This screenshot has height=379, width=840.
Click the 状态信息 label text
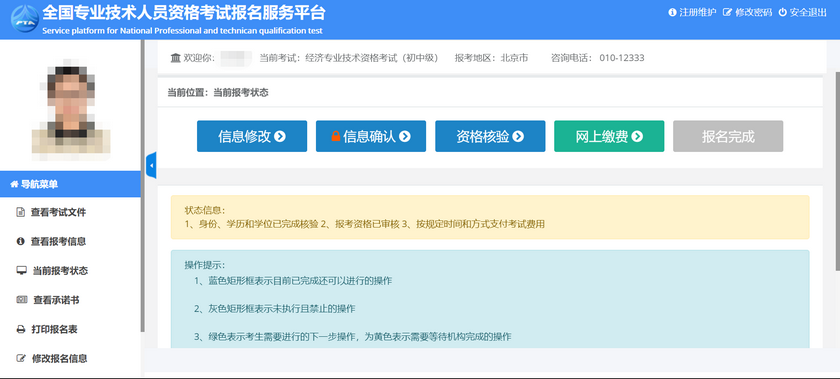205,210
